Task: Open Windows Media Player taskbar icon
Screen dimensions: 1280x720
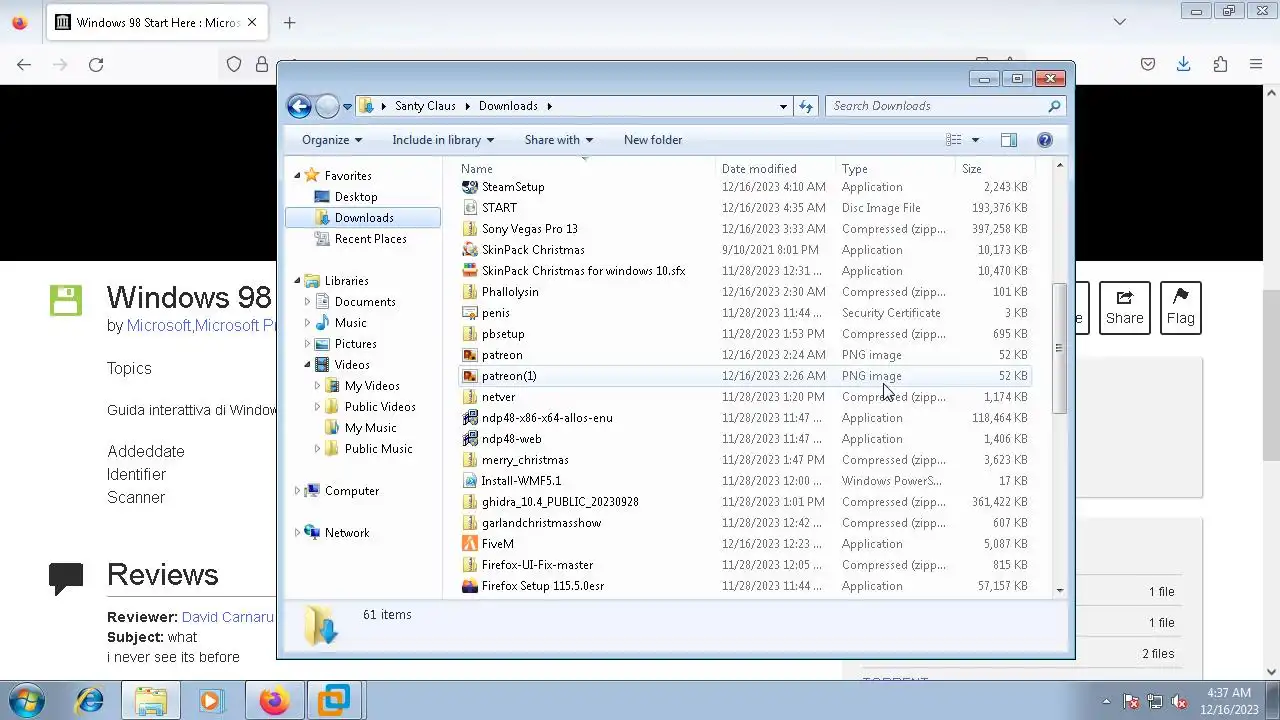Action: pos(210,701)
